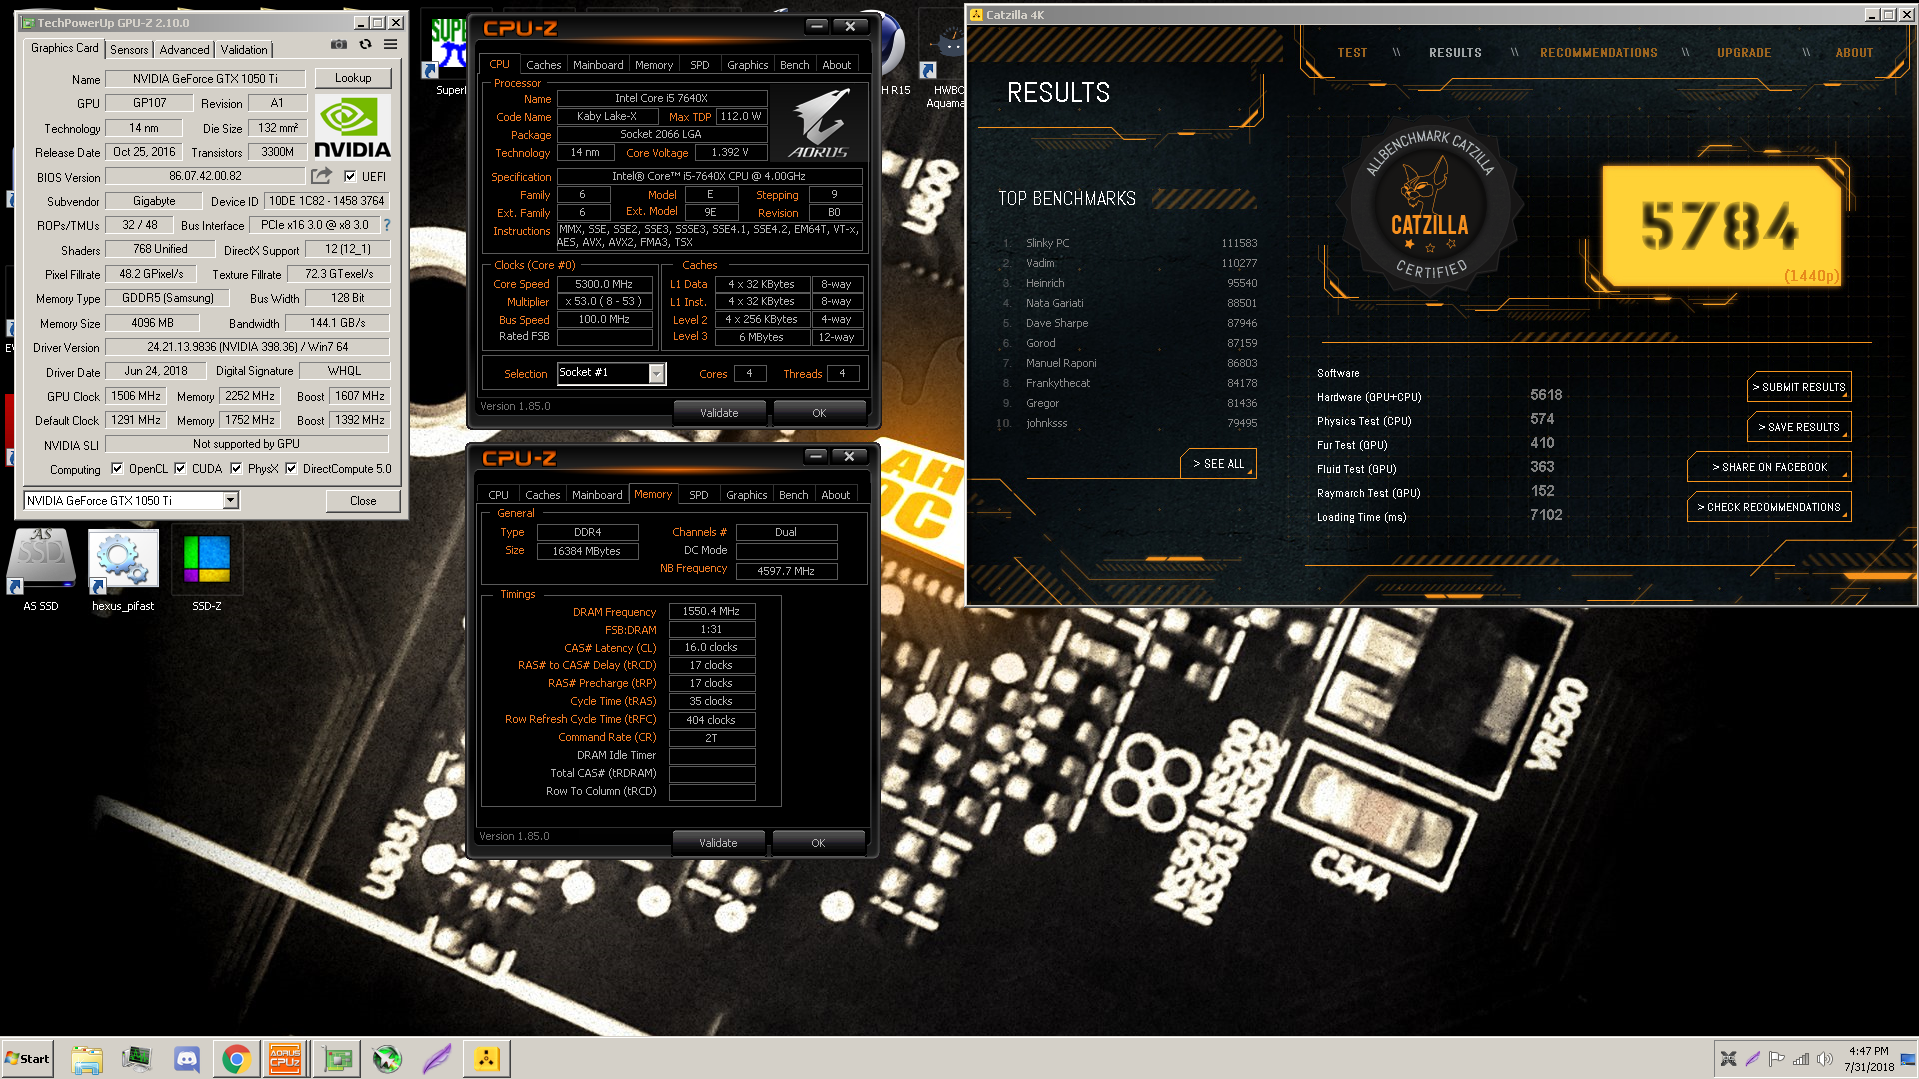
Task: Click the Catzilla certified badge logo
Action: tap(1430, 205)
